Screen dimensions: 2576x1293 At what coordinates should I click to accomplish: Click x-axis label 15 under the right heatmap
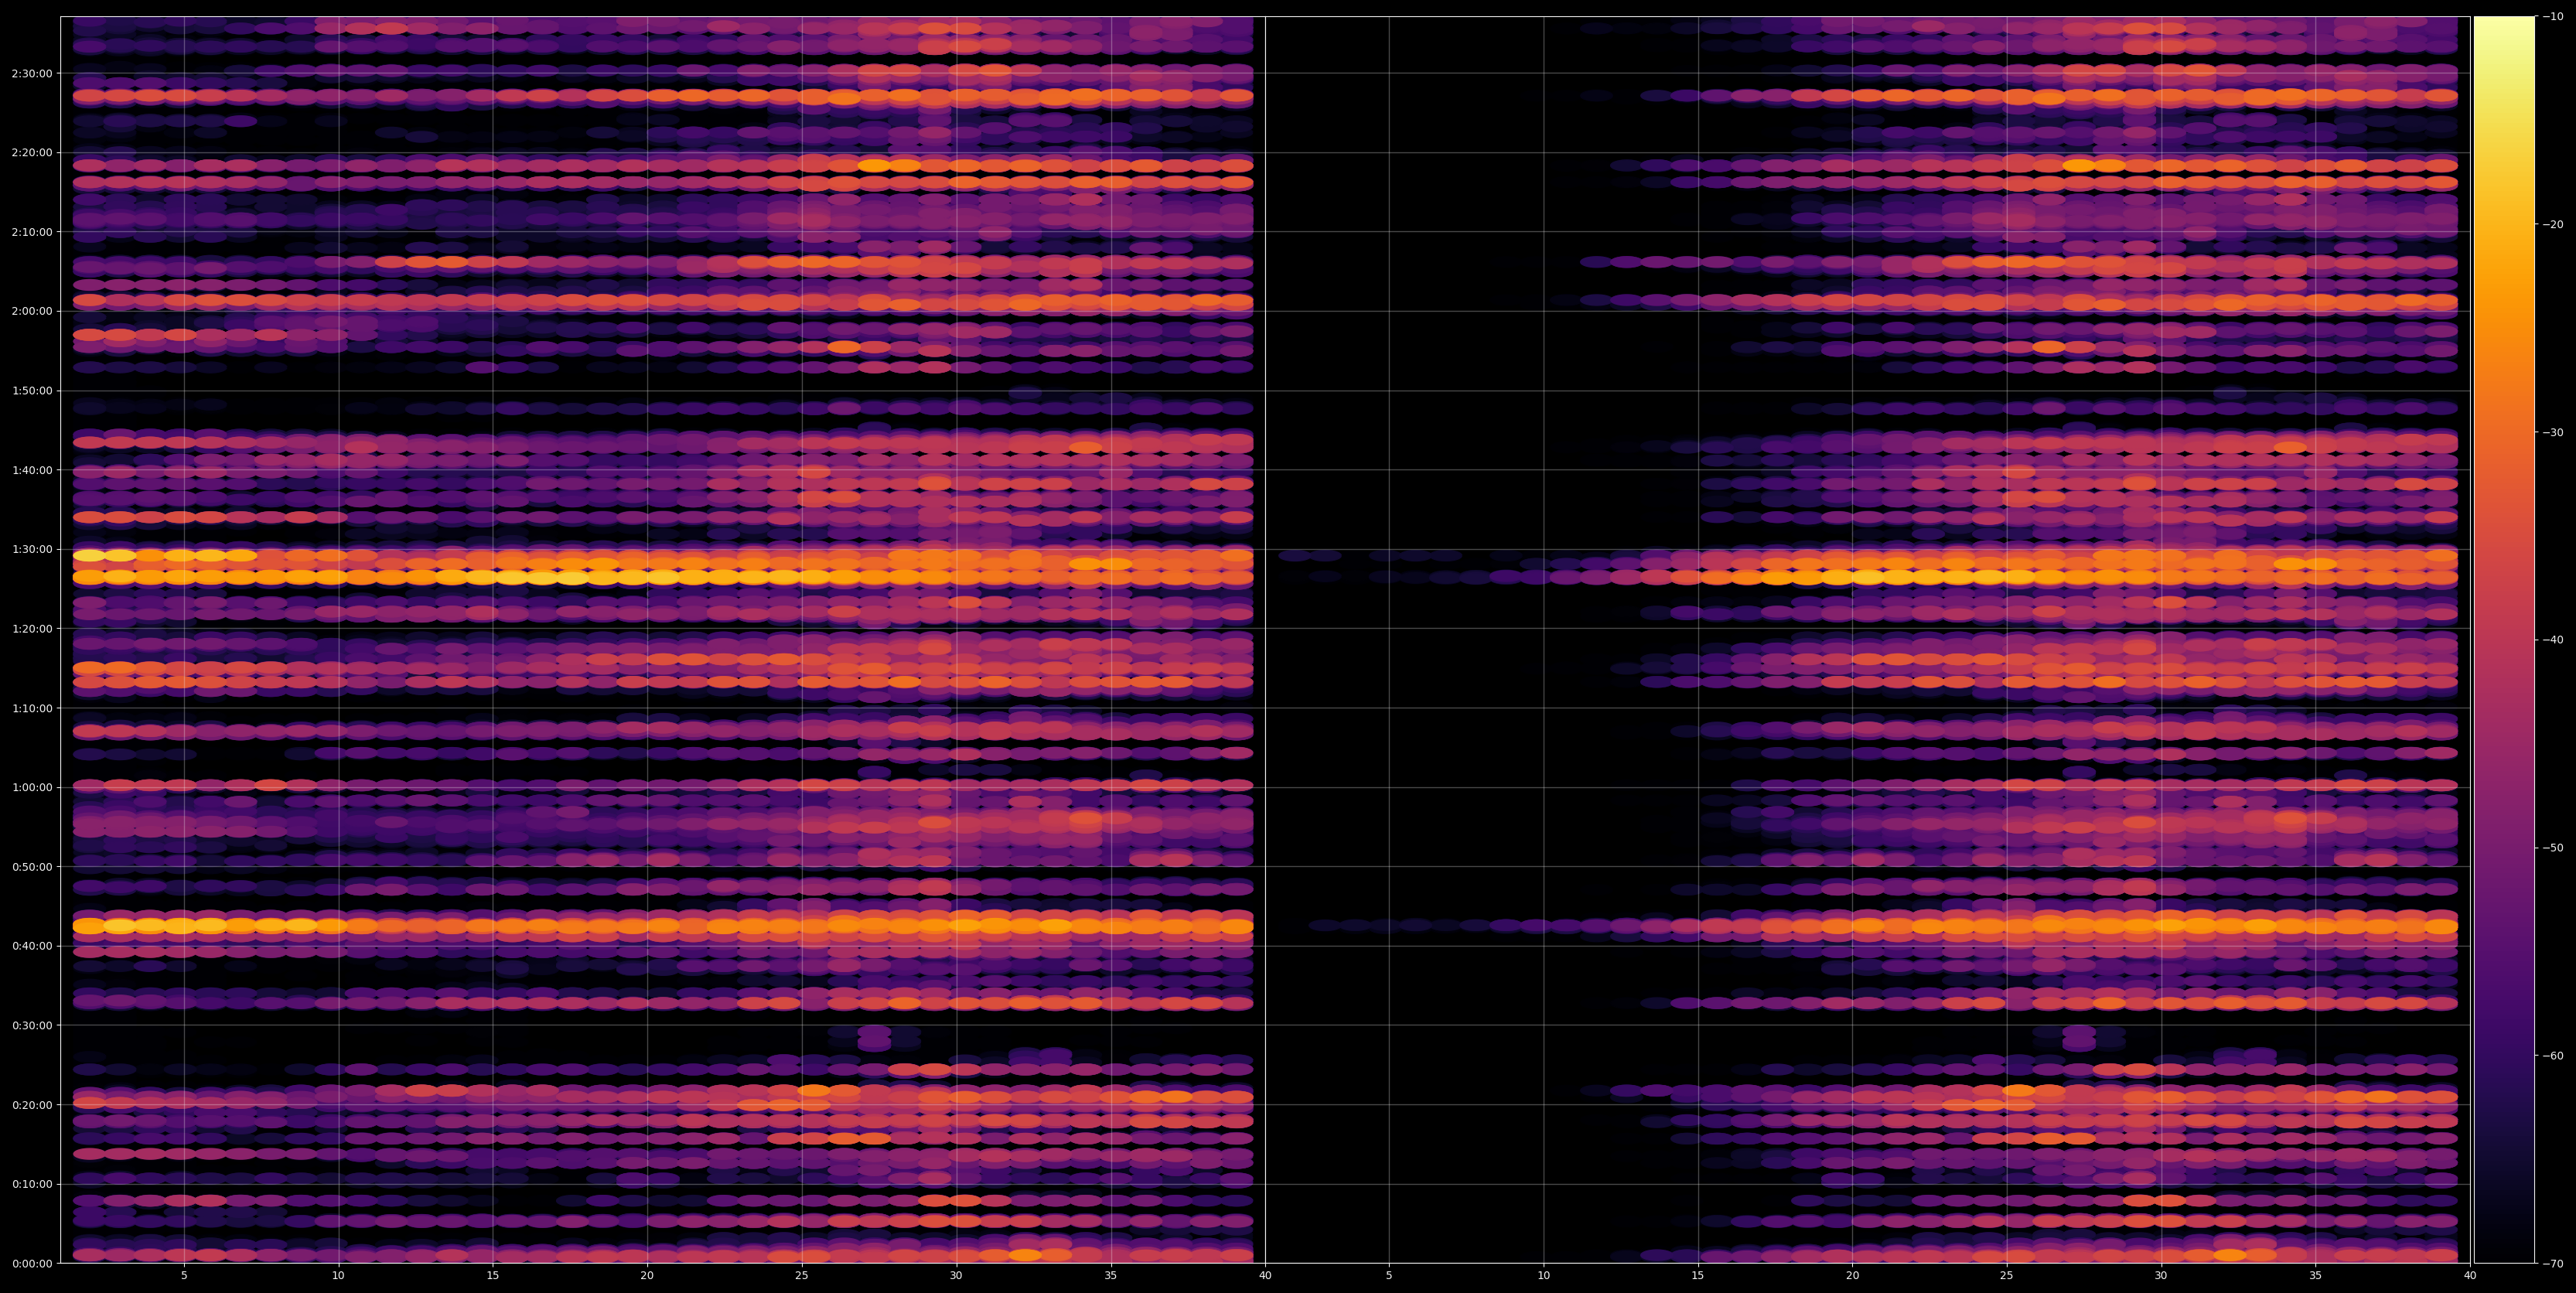[1698, 1276]
